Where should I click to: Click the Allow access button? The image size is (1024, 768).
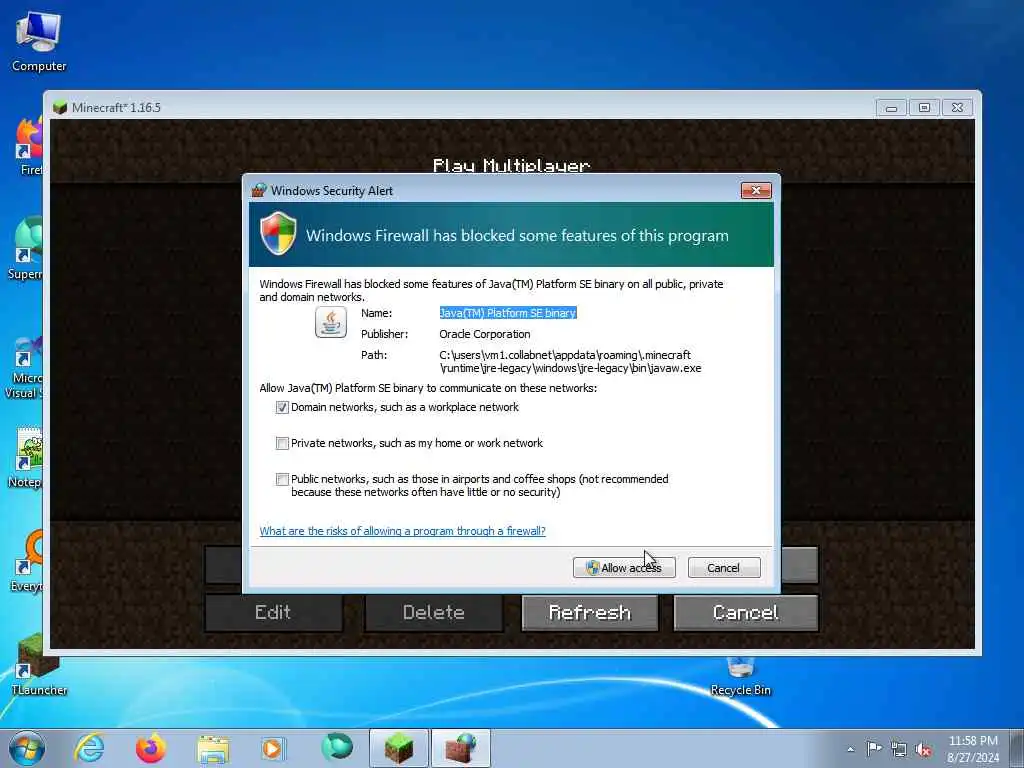[624, 568]
